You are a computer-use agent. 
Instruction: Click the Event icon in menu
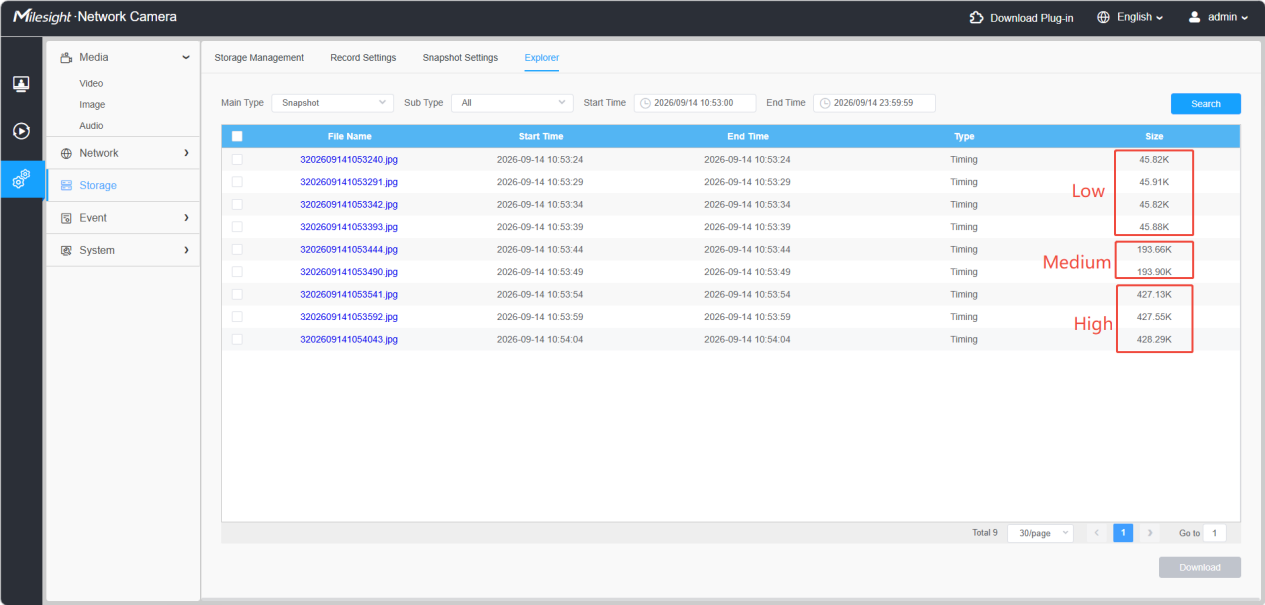pos(67,218)
